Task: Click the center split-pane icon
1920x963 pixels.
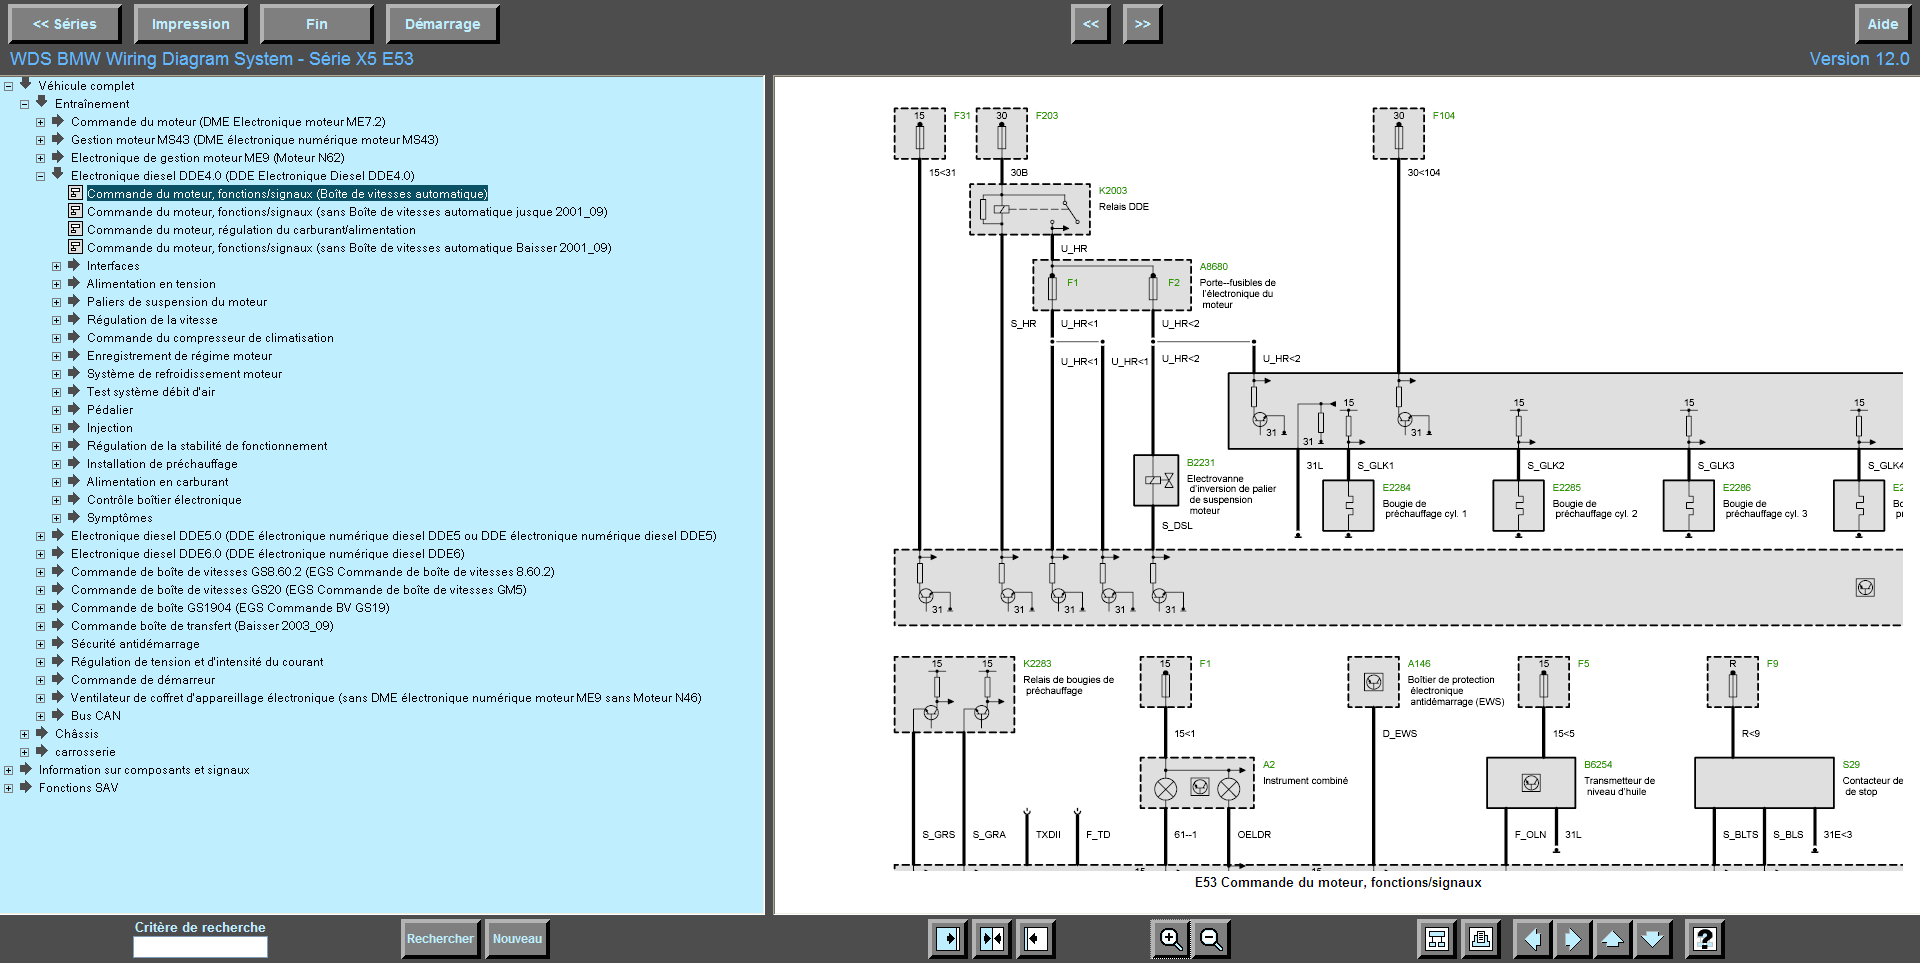Action: click(x=992, y=939)
